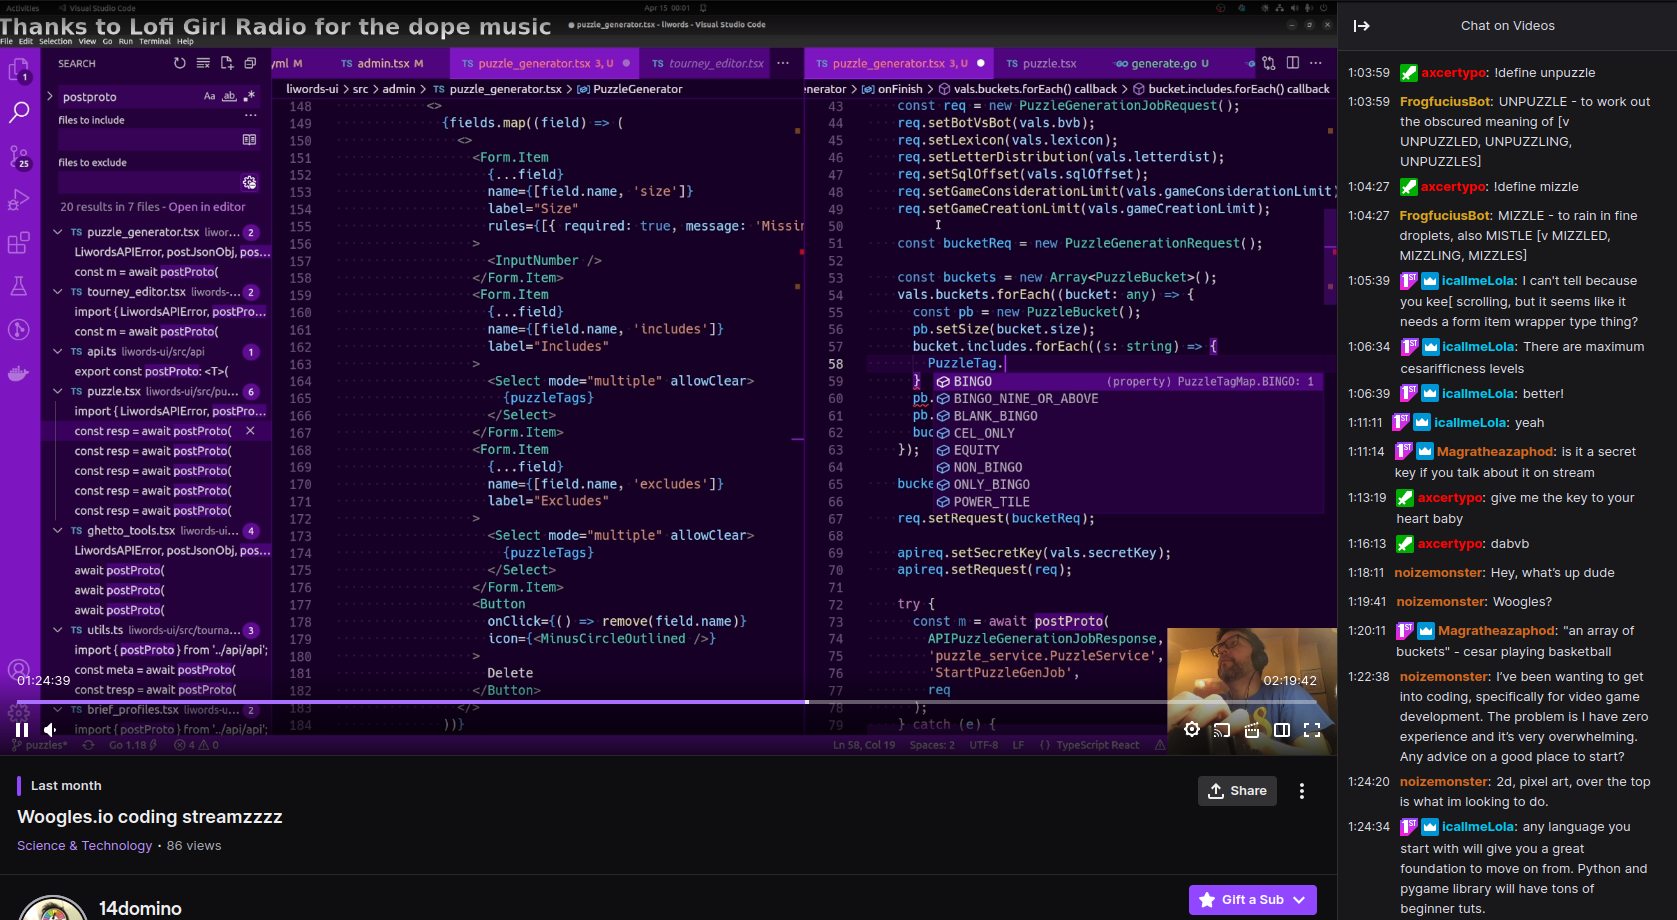Screen dimensions: 1677x920
Task: Toggle Match Case in search box
Action: click(x=209, y=97)
